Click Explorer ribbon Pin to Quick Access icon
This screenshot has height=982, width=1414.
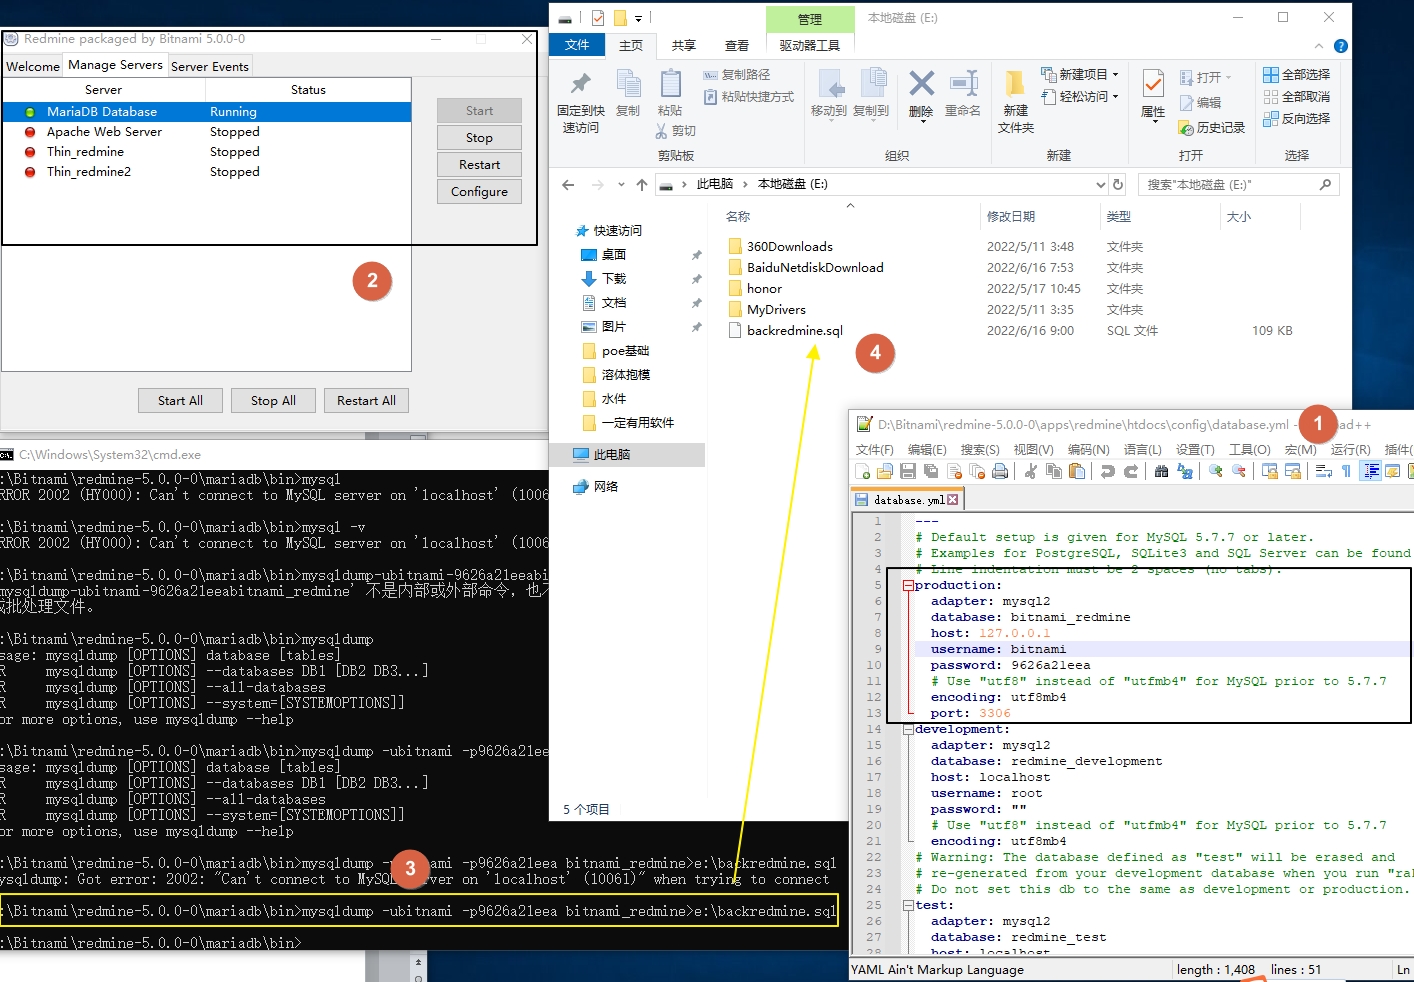580,84
